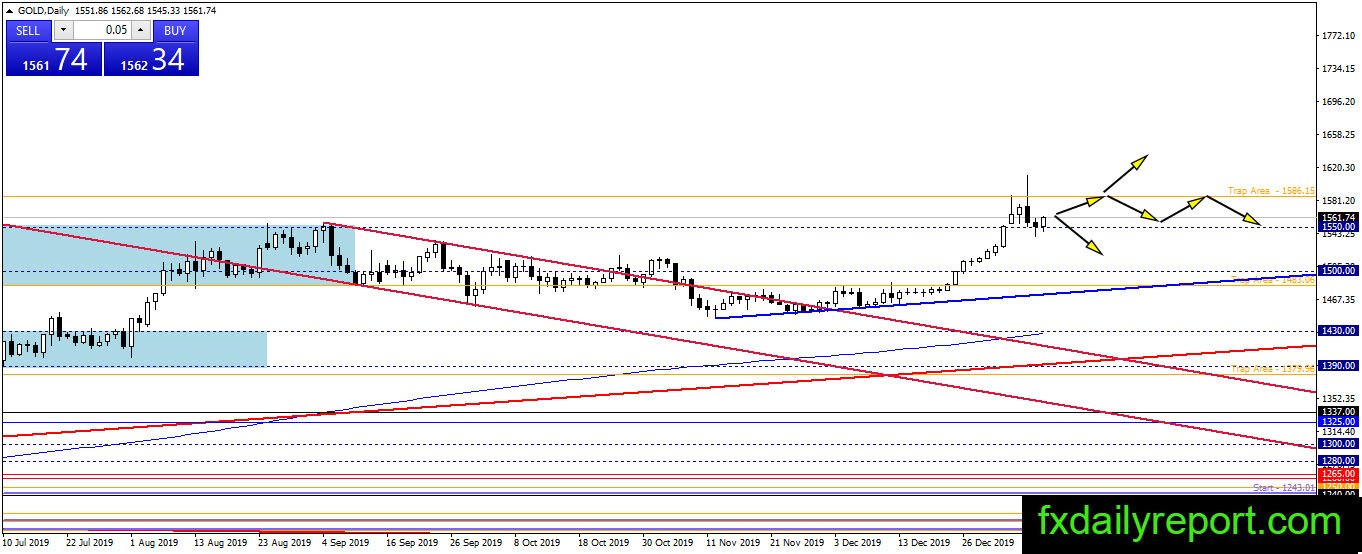Select the 1430.00 price level label
The height and width of the screenshot is (554, 1362).
tap(1337, 330)
